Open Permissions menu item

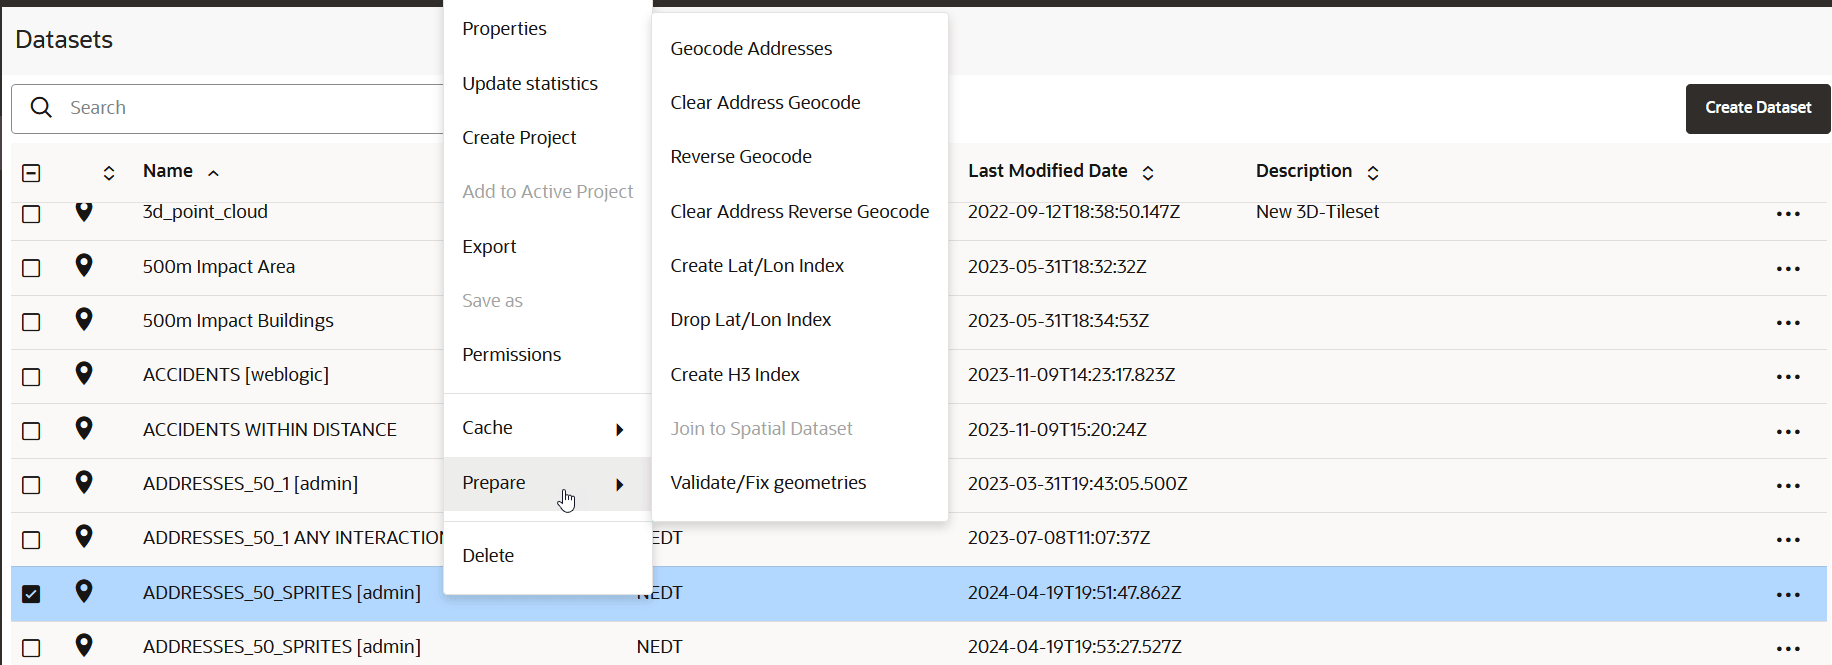tap(511, 355)
